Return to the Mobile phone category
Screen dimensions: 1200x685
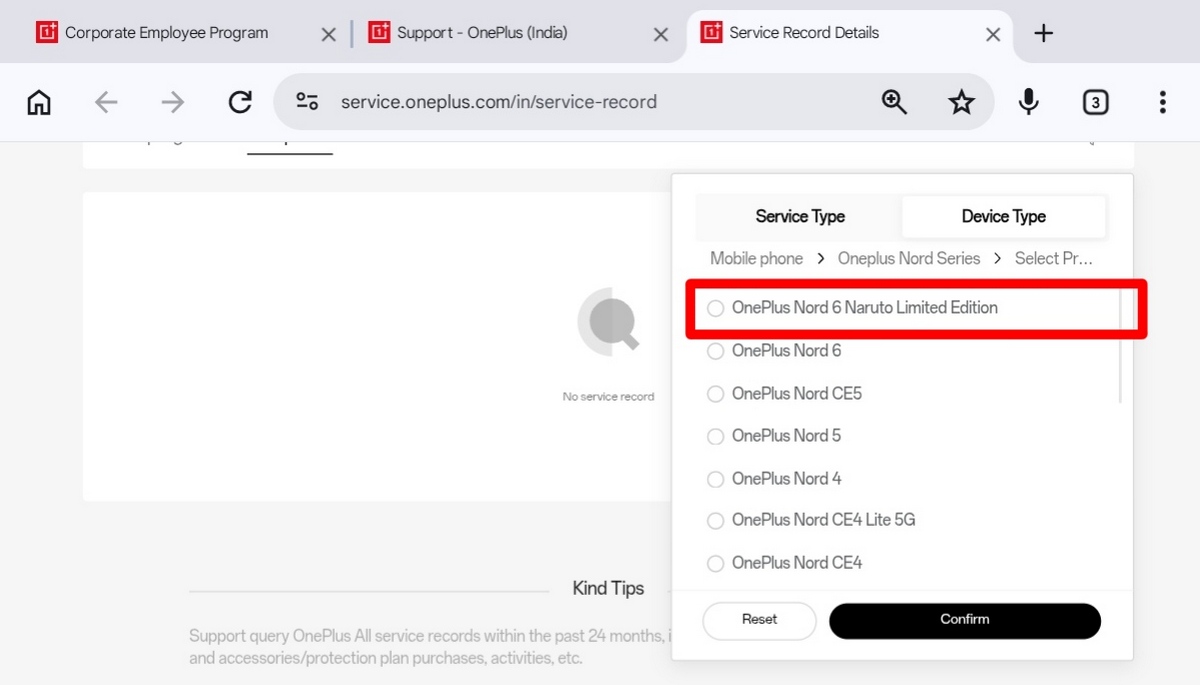[756, 258]
